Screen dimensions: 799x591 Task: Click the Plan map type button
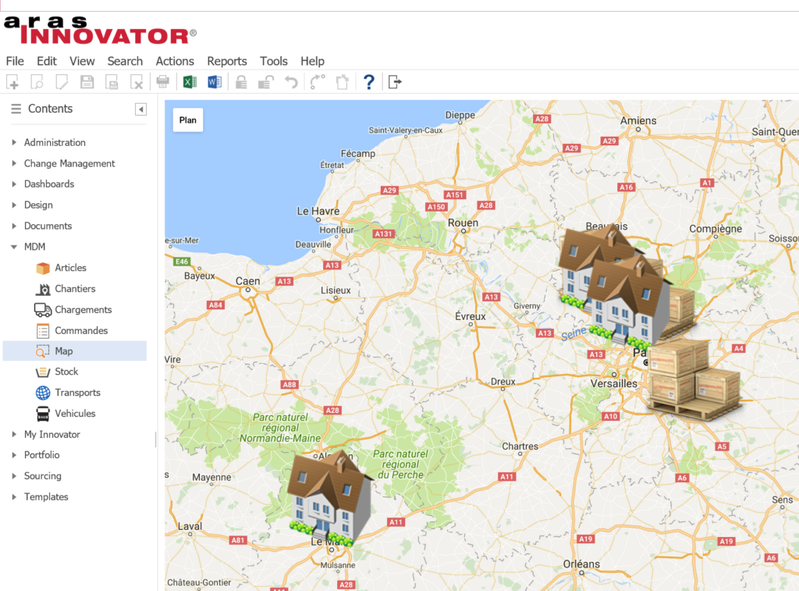click(187, 120)
